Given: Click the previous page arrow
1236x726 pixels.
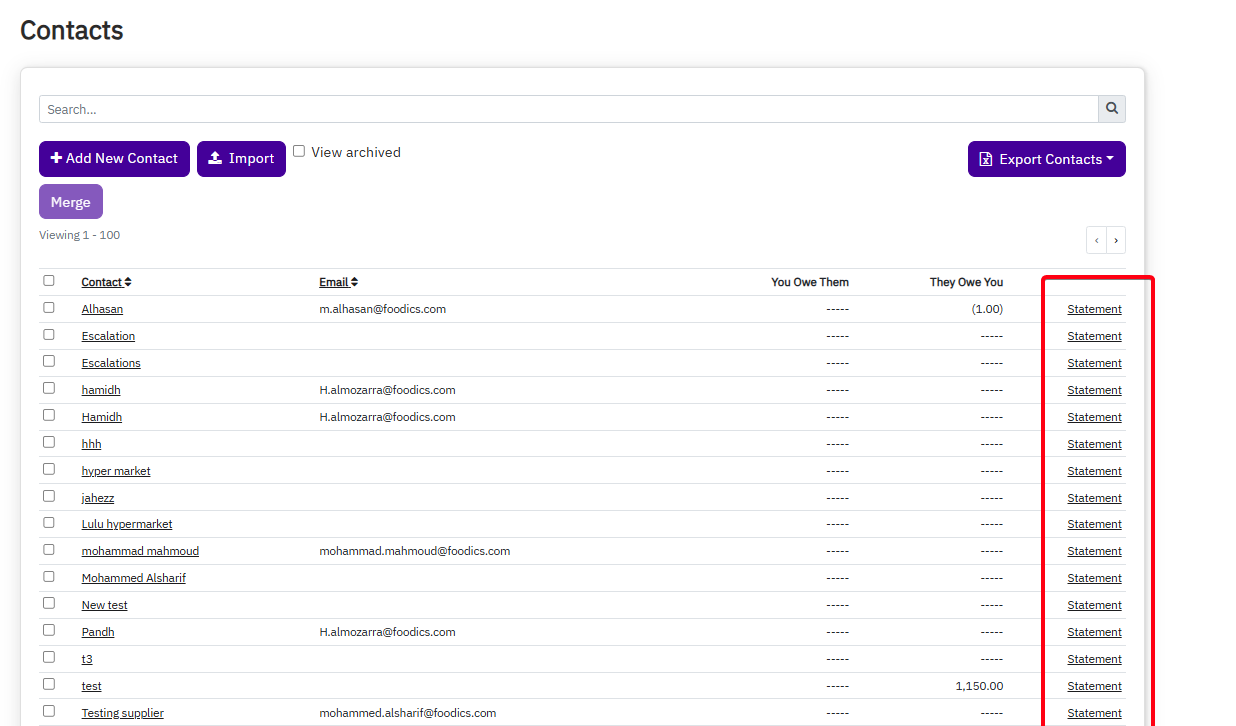Looking at the screenshot, I should coord(1096,240).
